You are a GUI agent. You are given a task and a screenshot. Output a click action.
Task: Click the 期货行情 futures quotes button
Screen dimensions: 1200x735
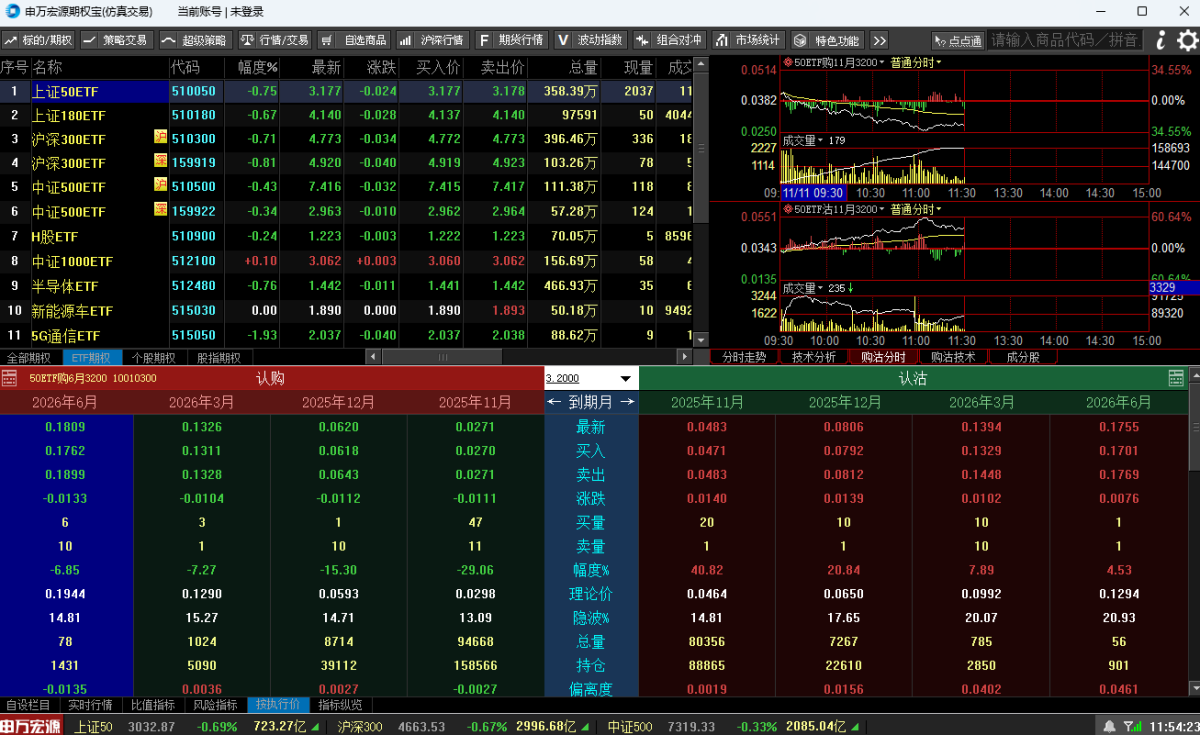point(511,40)
